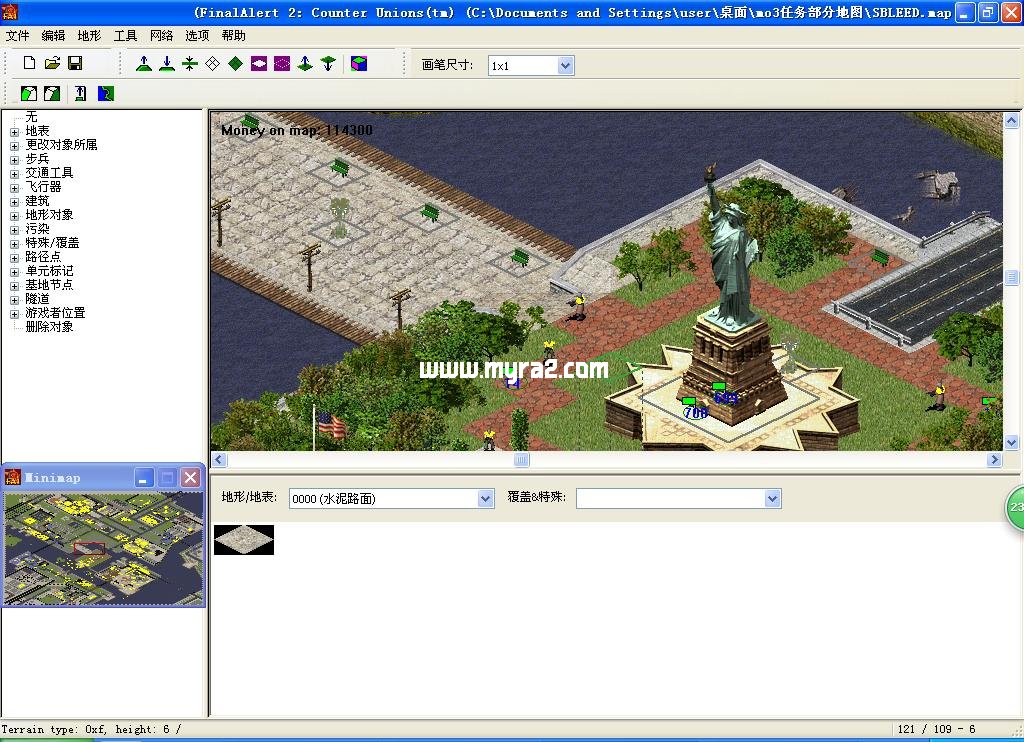Screen dimensions: 1024x742
Task: Open the 文件 menu
Action: pos(18,35)
